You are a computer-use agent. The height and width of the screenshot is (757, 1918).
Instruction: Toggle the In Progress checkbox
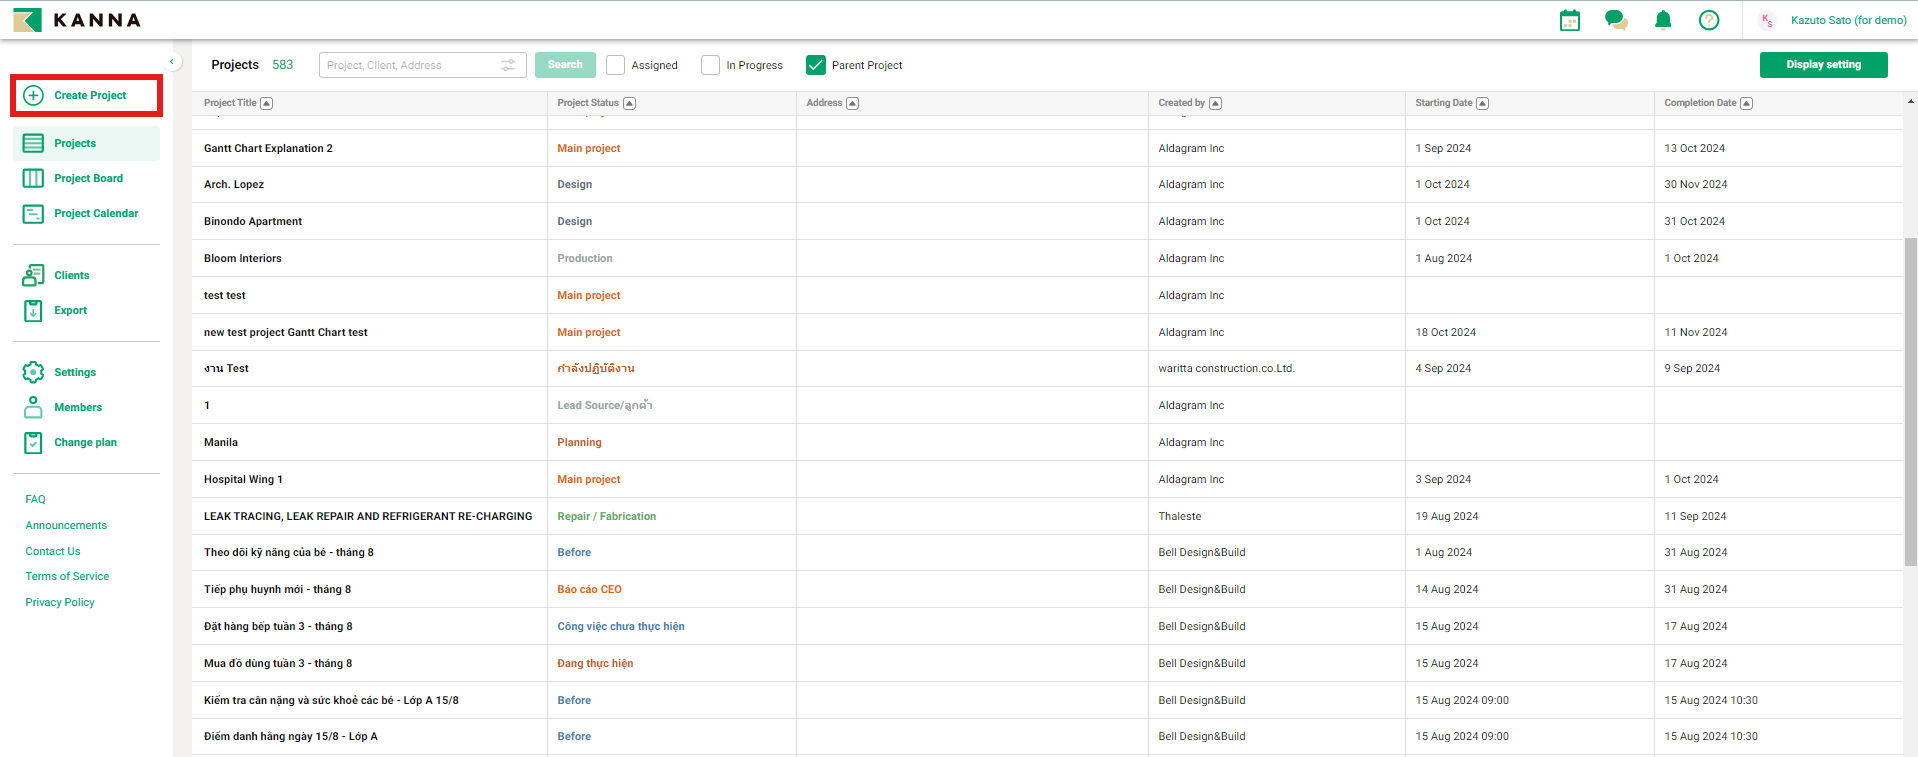pos(711,65)
